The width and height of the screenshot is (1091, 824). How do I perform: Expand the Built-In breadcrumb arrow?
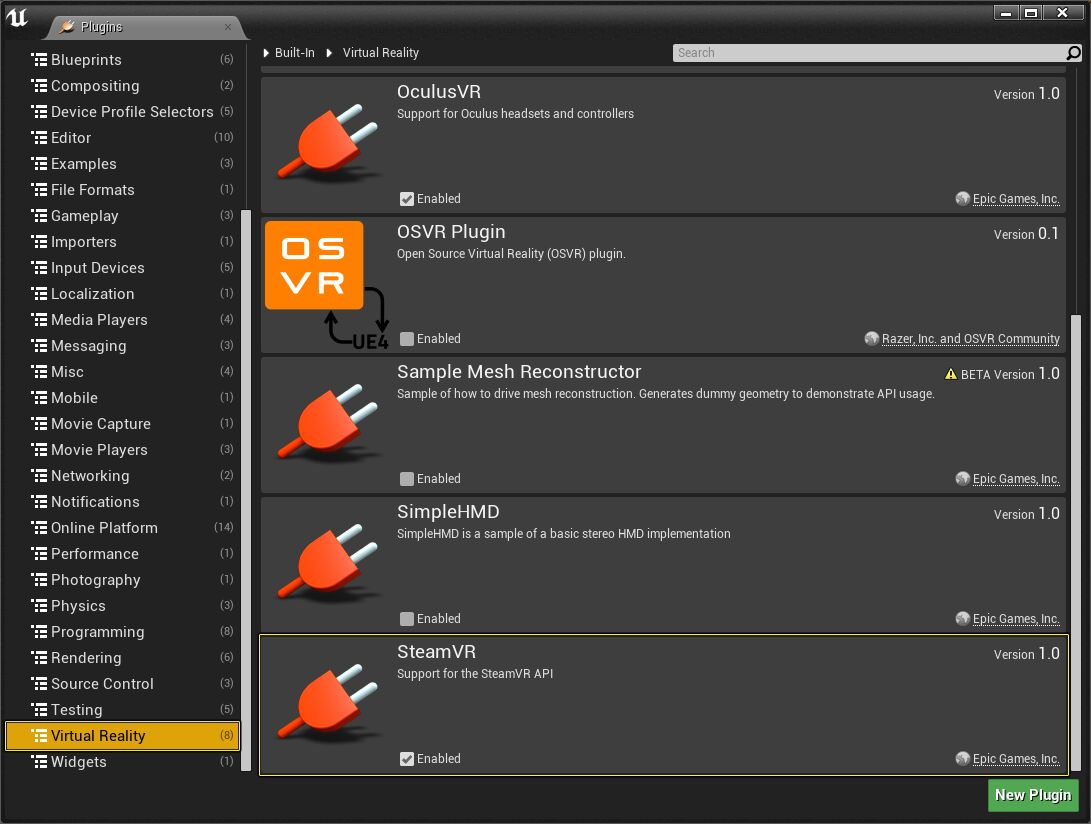pos(267,53)
